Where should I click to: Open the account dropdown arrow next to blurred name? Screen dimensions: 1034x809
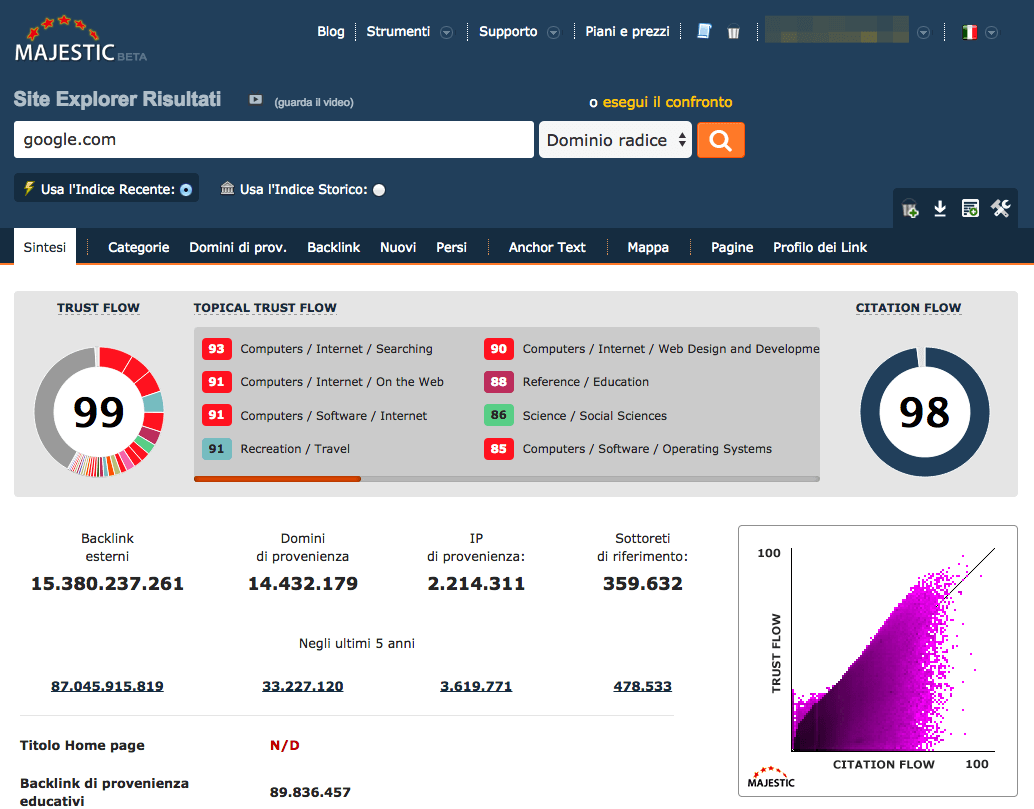click(x=924, y=32)
